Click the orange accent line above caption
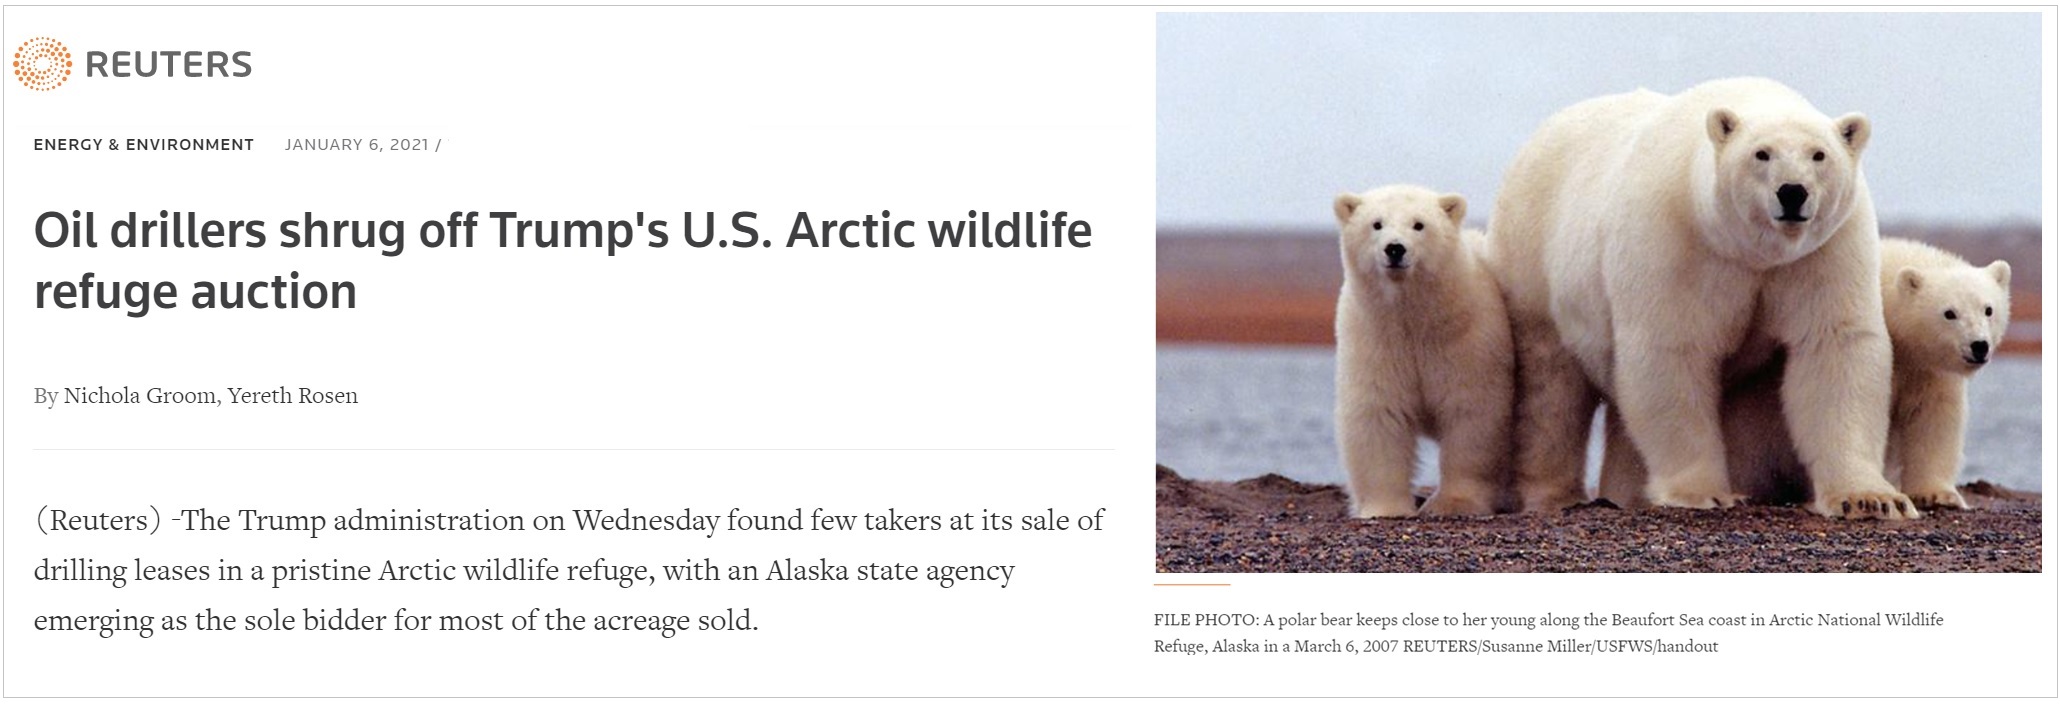 [x=1191, y=584]
